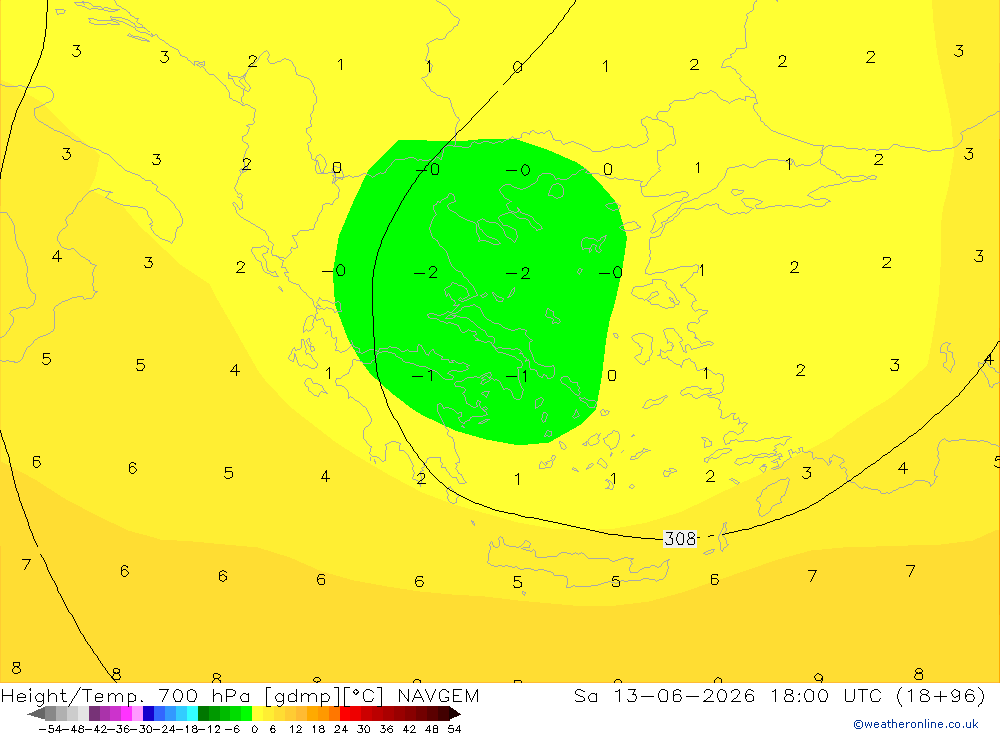Click the legend label '48'

tap(432, 729)
